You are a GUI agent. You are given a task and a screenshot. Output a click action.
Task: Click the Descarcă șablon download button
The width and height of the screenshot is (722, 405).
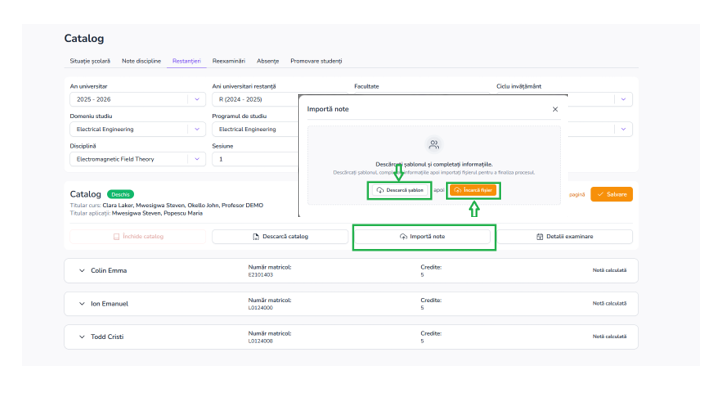point(400,190)
